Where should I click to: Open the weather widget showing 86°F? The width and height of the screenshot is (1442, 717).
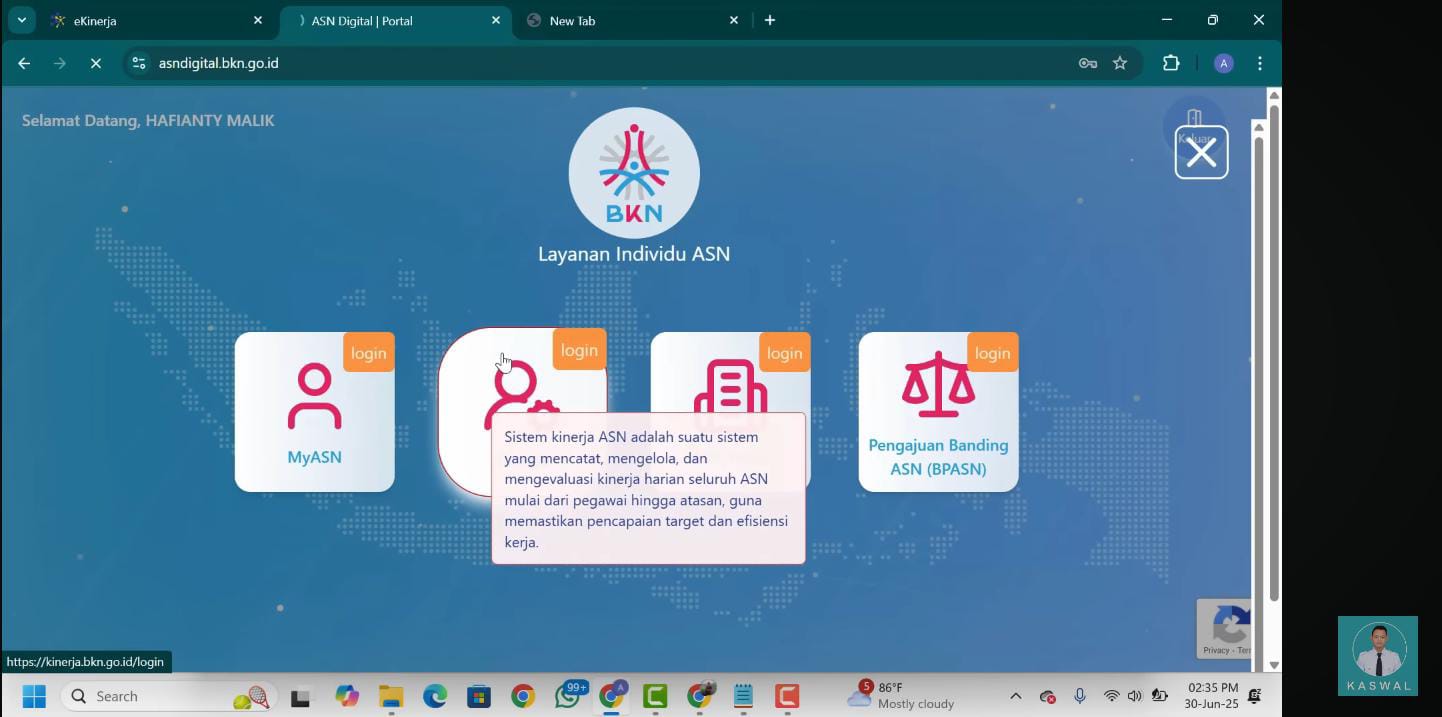click(x=901, y=695)
